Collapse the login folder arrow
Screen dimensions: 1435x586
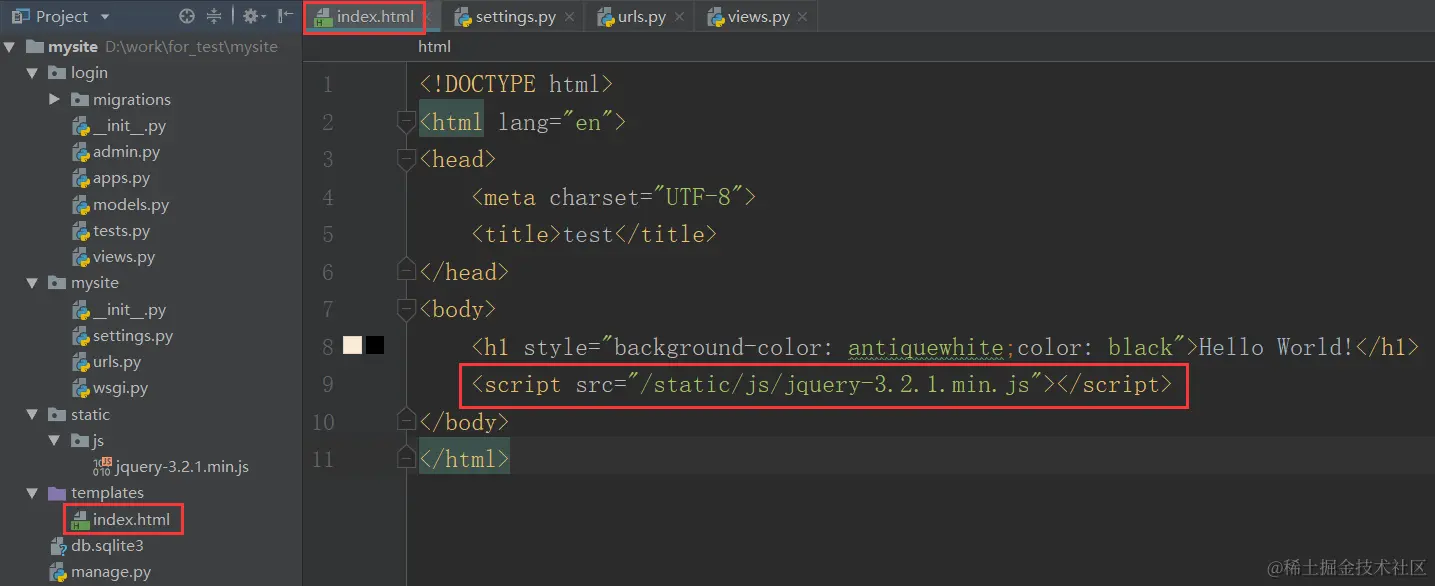pyautogui.click(x=33, y=73)
